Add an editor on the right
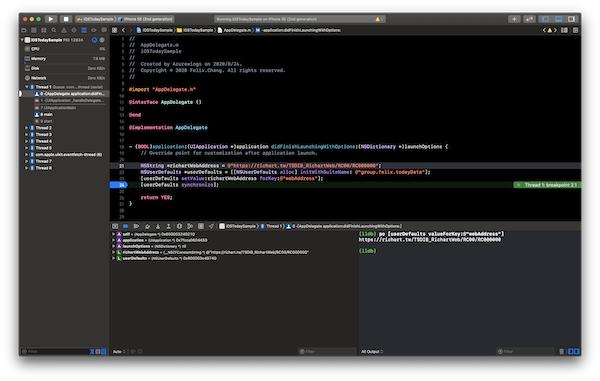Image resolution: width=600 pixels, height=381 pixels. pos(575,30)
